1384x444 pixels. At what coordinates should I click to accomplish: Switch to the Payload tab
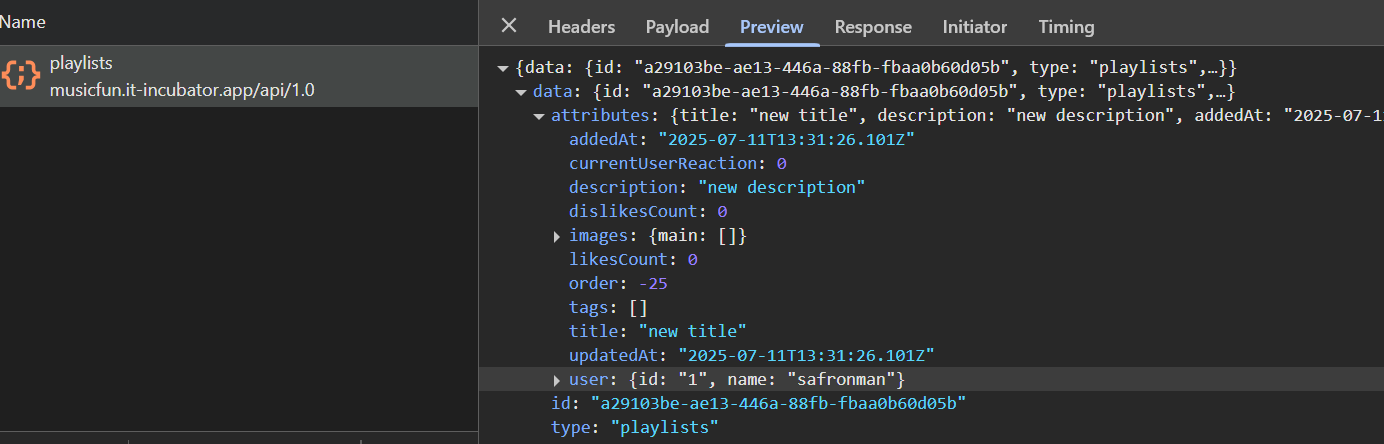[x=677, y=27]
